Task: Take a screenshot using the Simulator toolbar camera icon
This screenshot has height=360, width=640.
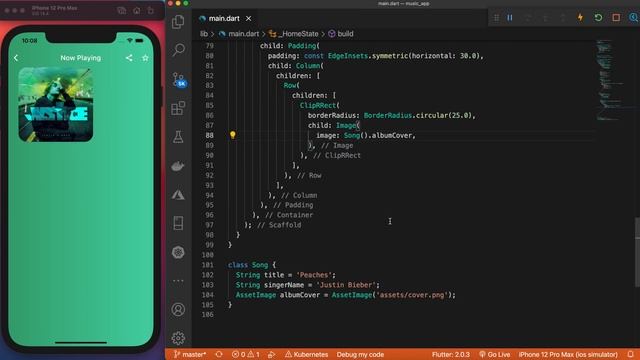Action: tap(122, 11)
